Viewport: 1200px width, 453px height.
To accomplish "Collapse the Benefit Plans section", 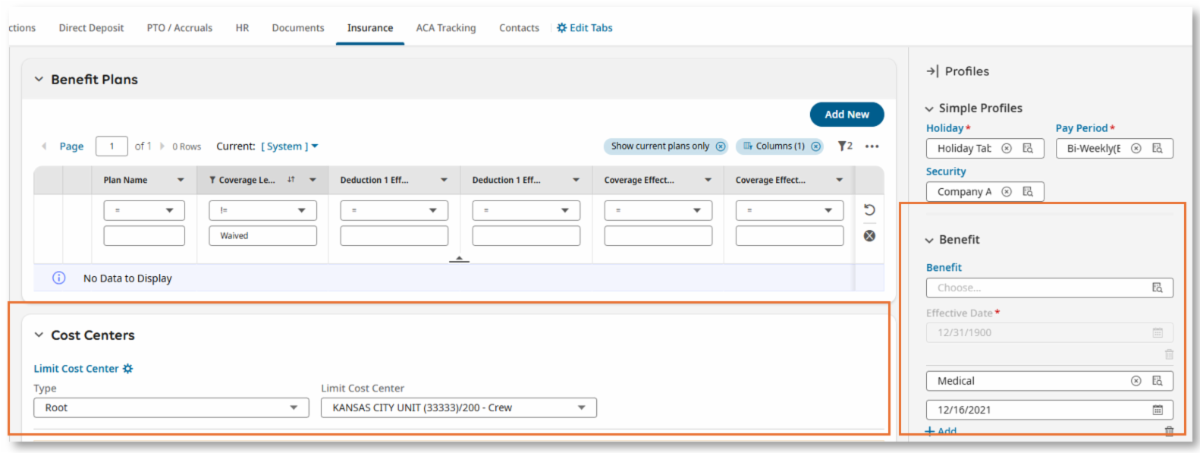I will (x=39, y=79).
